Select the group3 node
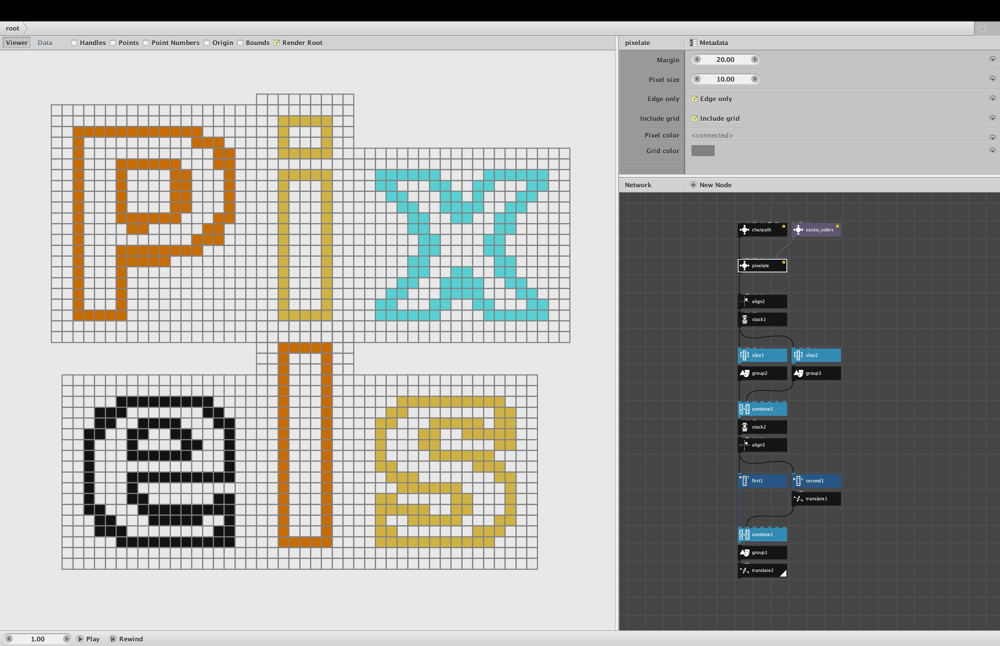 click(816, 373)
